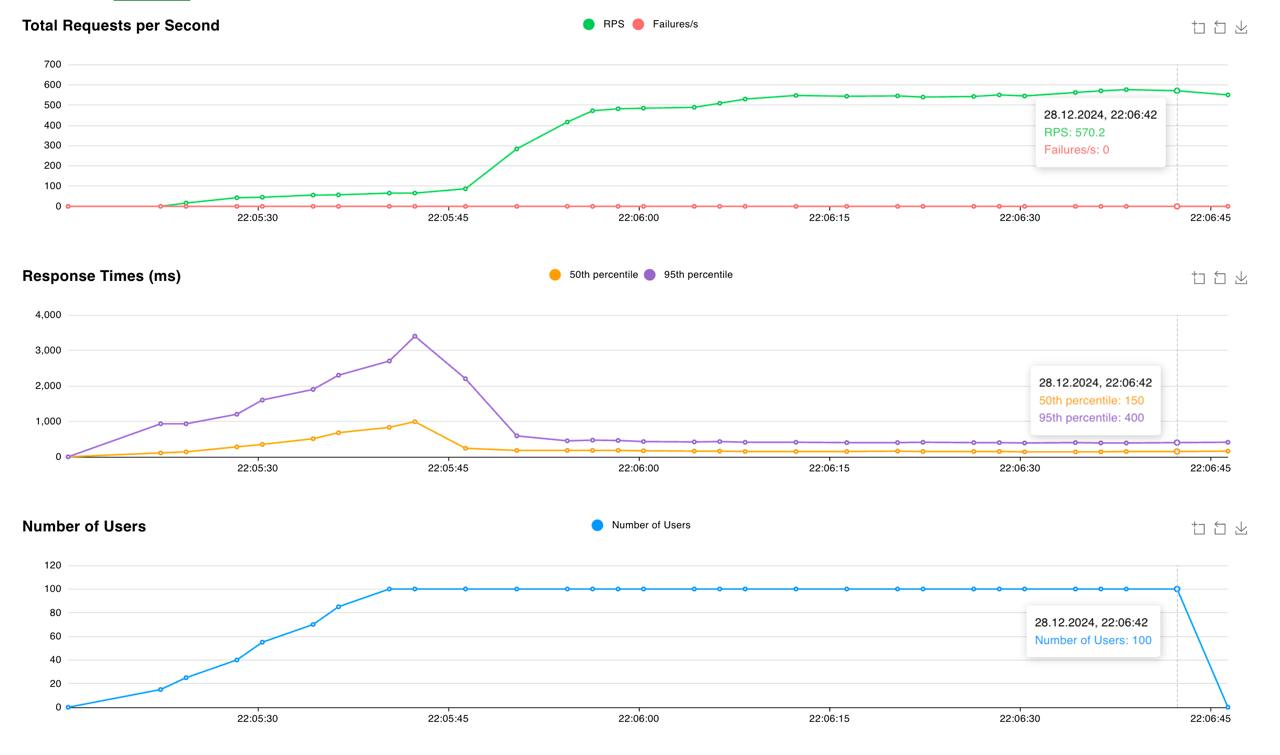Click the 50th percentile: 150 tooltip value

[1091, 400]
